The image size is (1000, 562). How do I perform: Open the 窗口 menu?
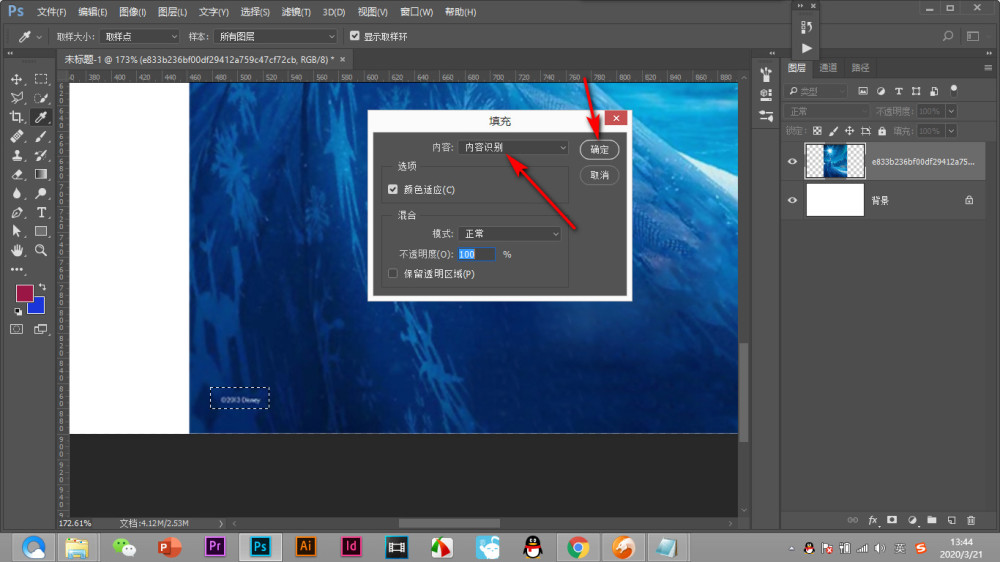pyautogui.click(x=416, y=12)
